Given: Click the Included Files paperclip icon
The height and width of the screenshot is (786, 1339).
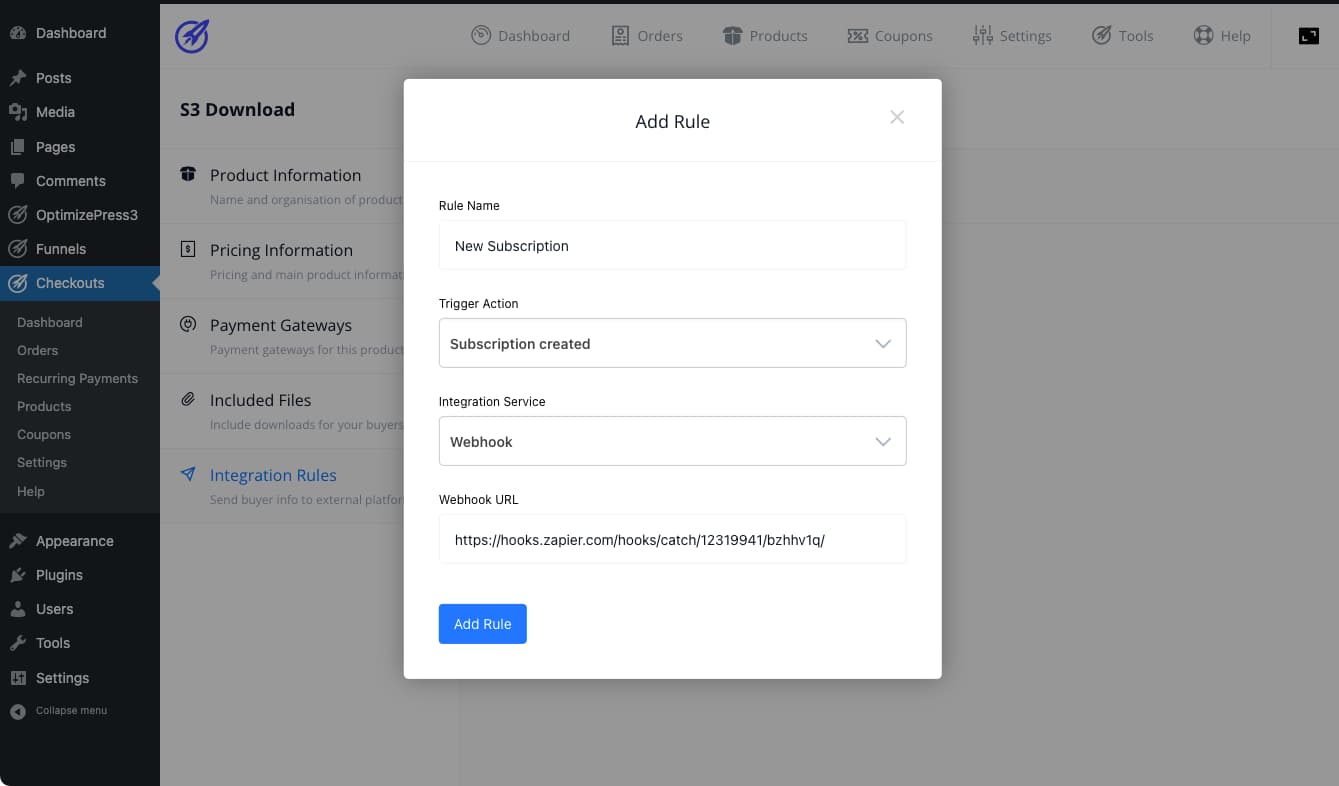Looking at the screenshot, I should (x=188, y=399).
